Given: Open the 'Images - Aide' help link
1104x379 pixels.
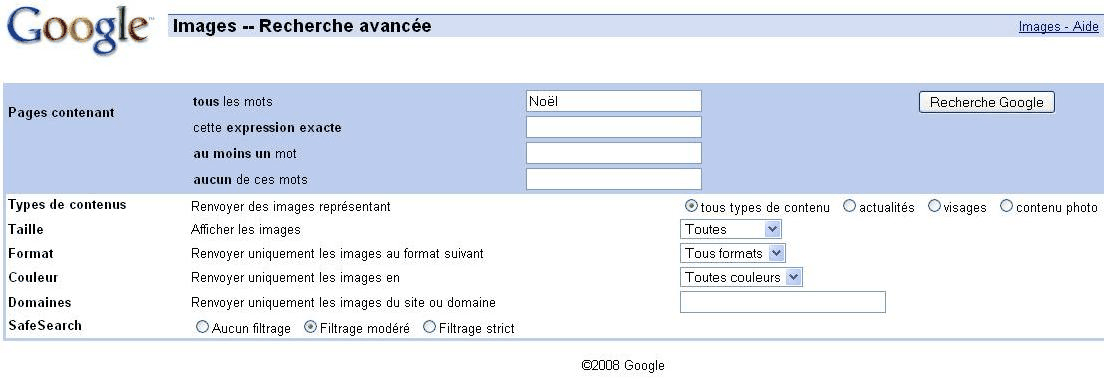Looking at the screenshot, I should [x=1058, y=27].
